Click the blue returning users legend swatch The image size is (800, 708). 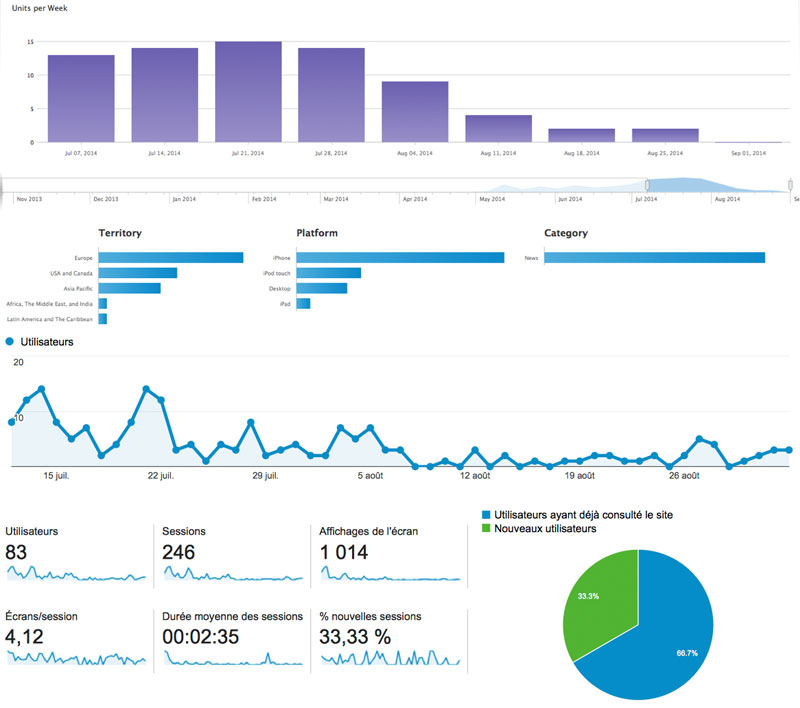point(486,515)
